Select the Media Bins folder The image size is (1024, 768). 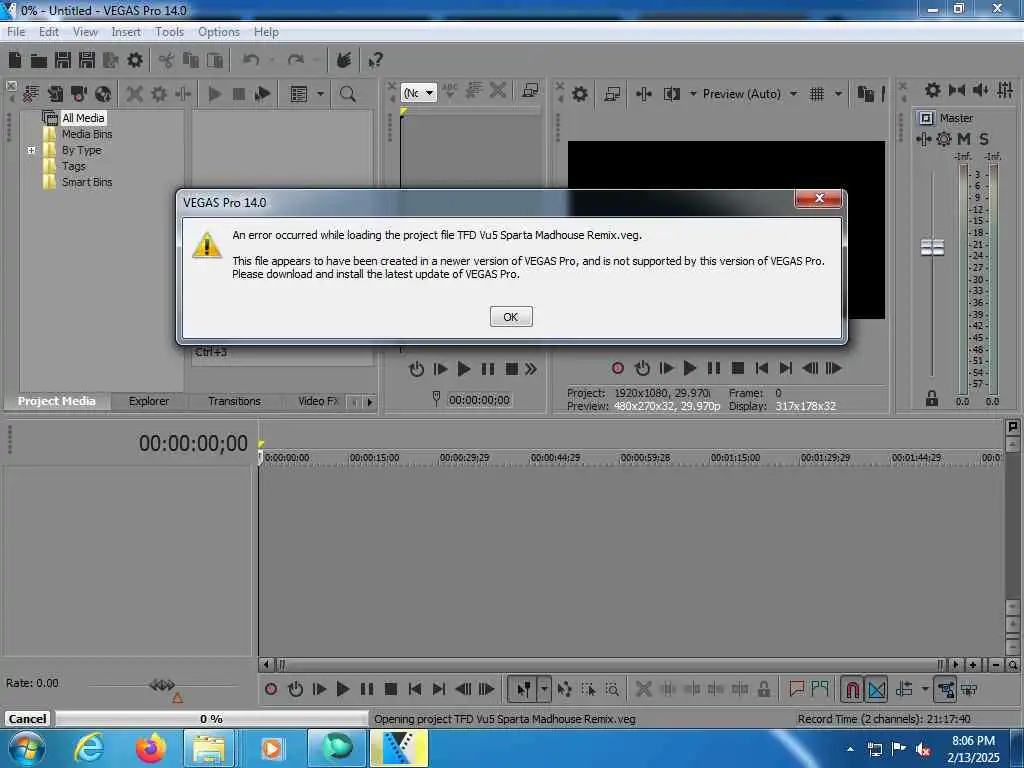[x=87, y=134]
